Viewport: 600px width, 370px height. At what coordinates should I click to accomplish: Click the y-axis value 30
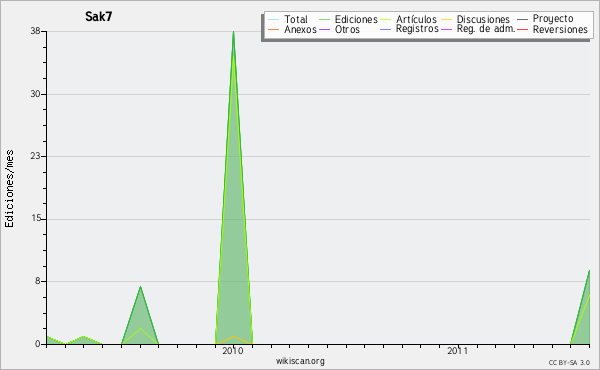click(x=36, y=94)
